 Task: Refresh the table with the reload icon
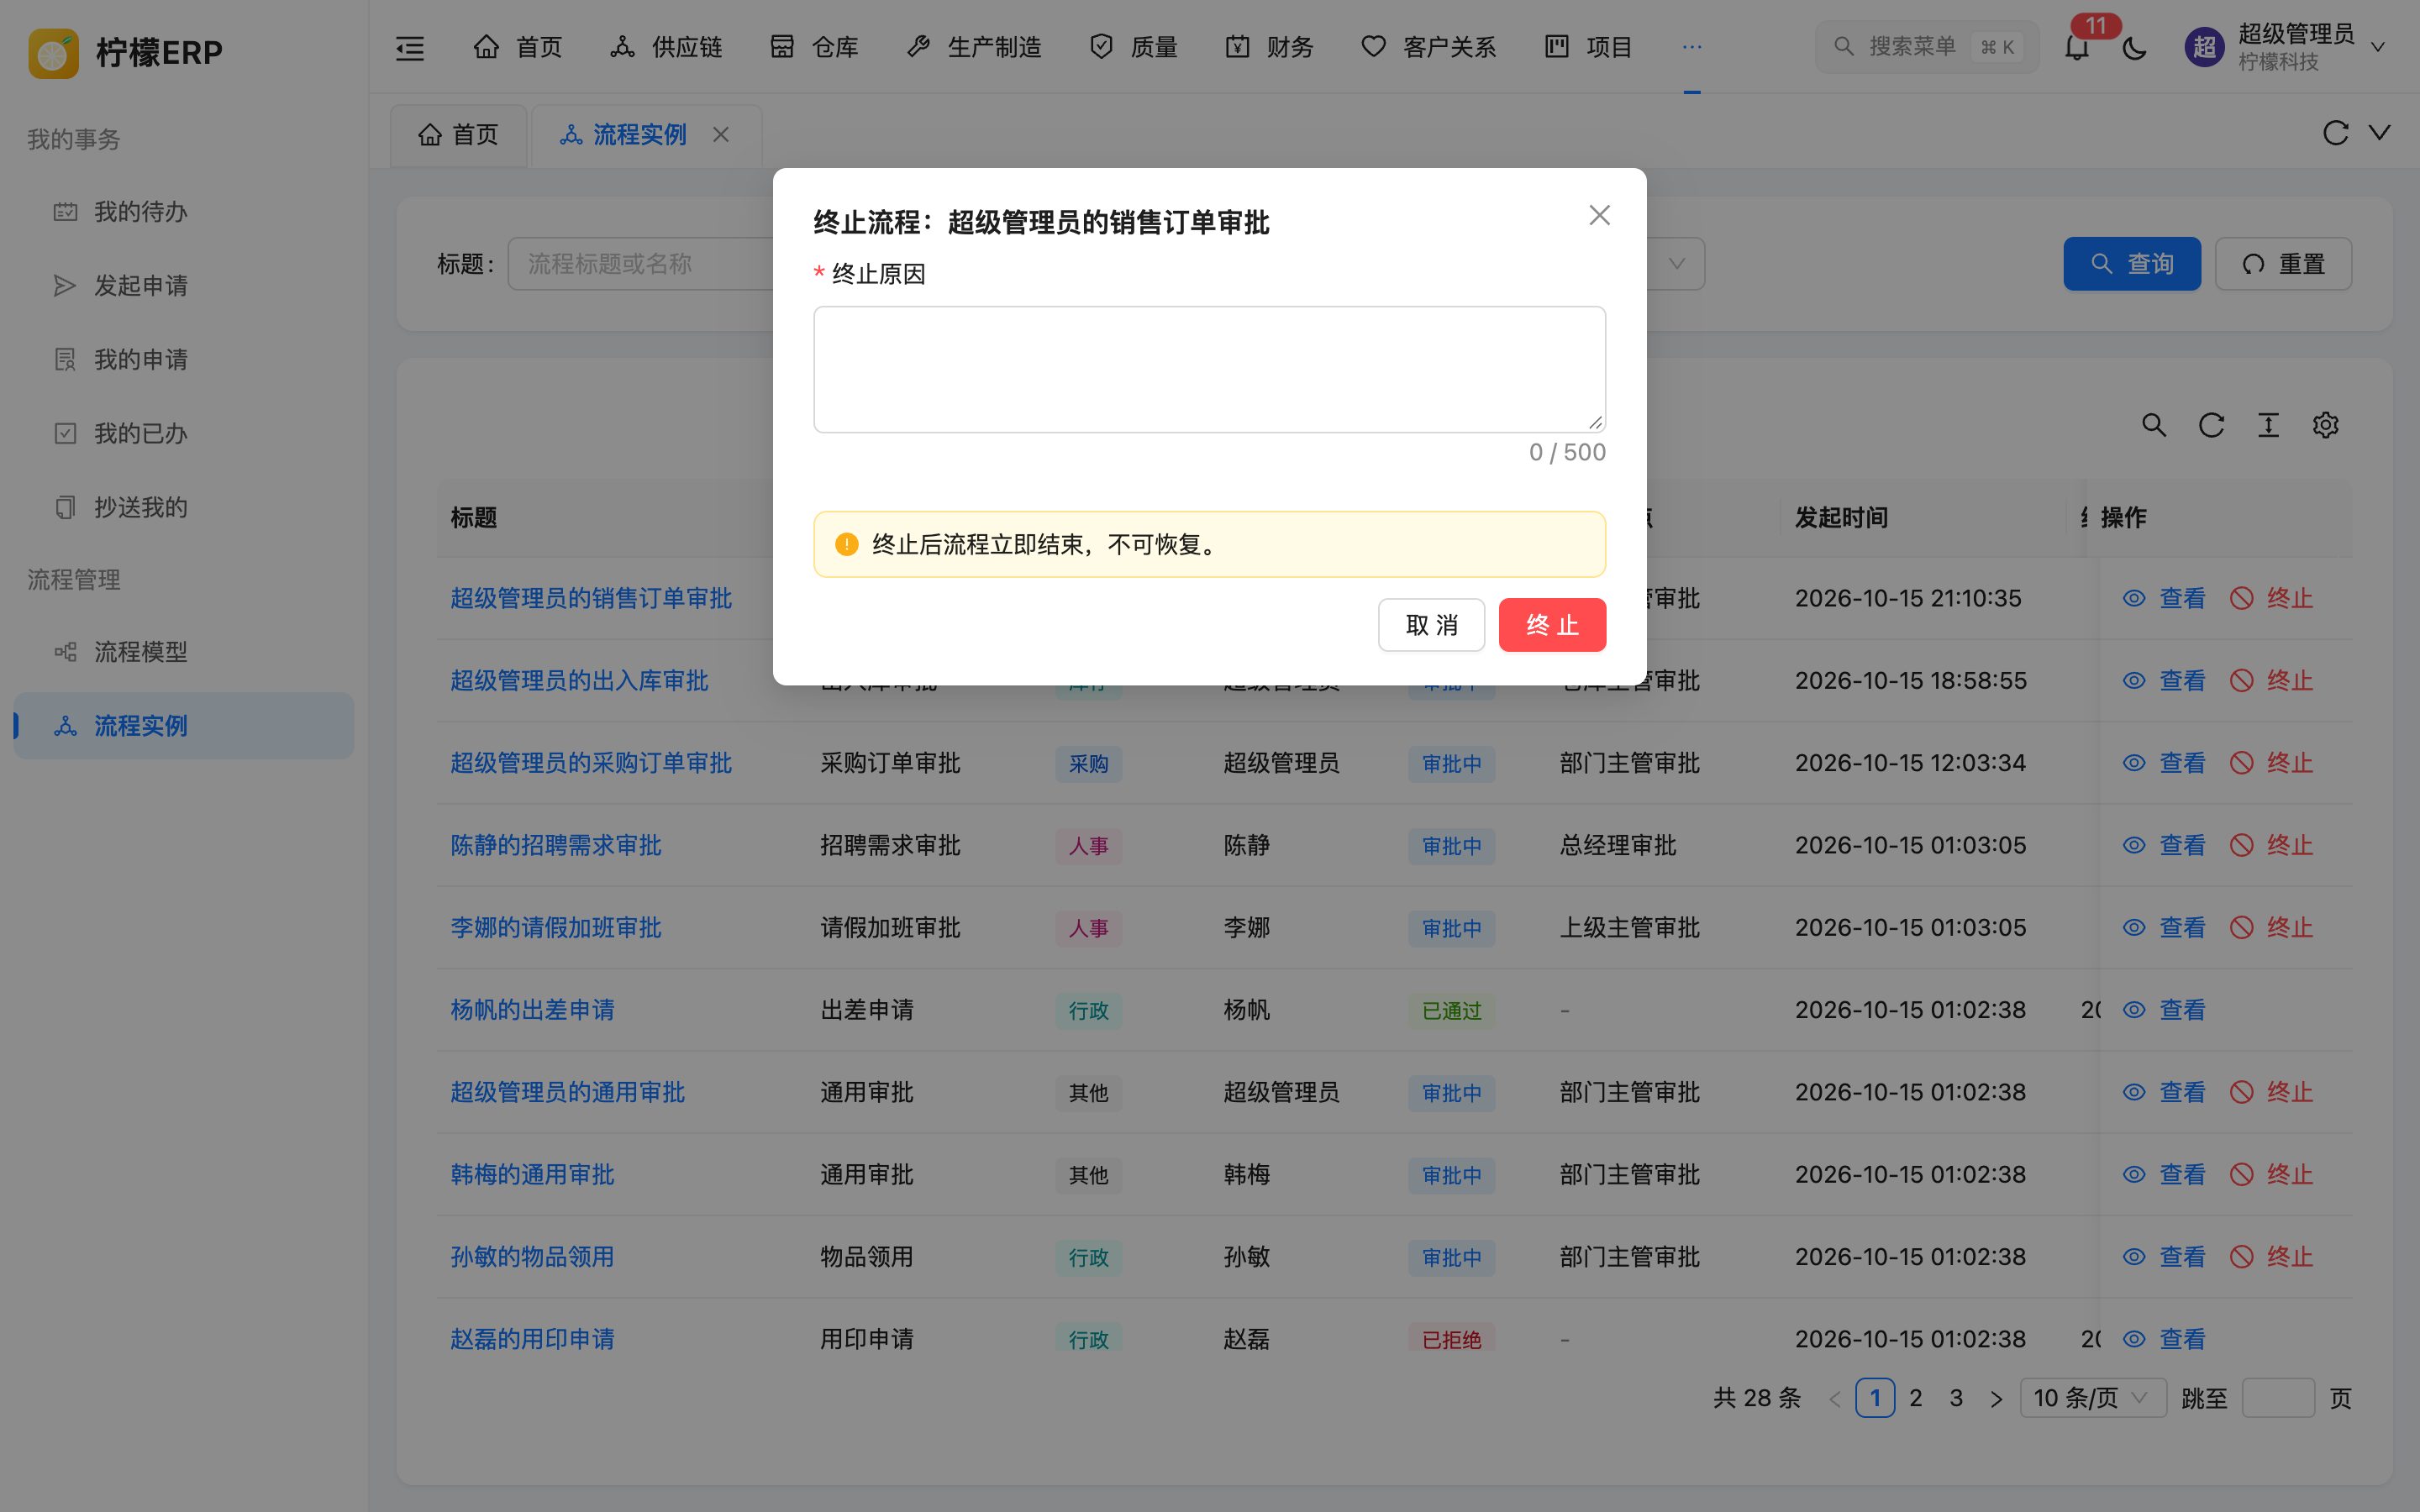(x=2211, y=425)
